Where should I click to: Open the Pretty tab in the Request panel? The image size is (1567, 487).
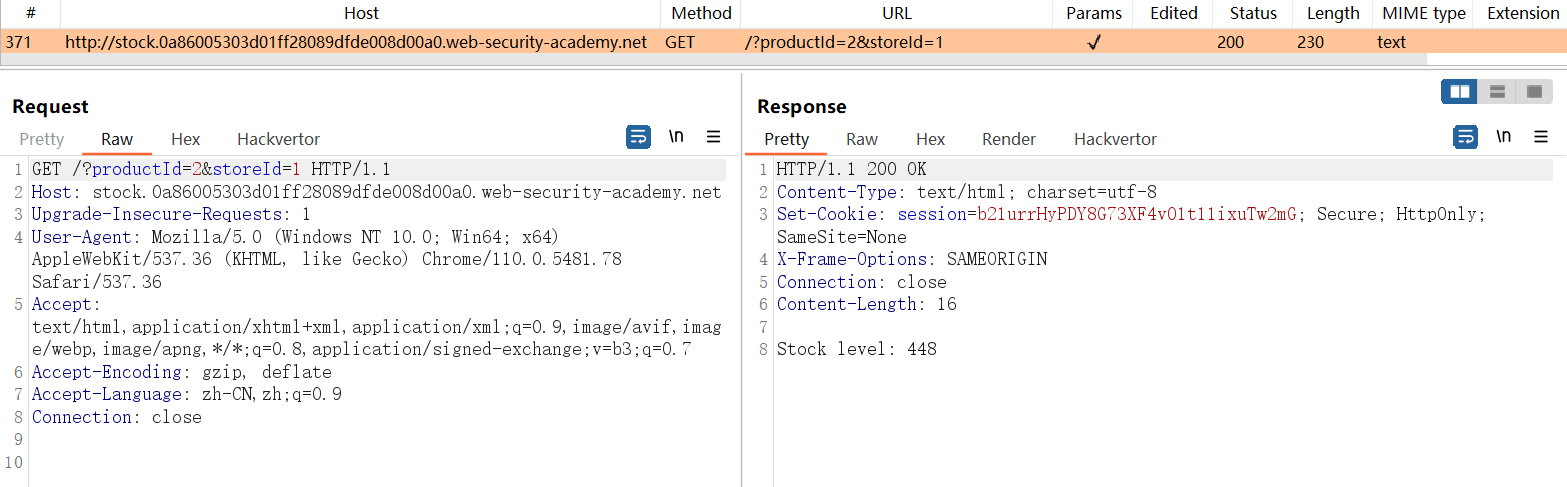[42, 139]
